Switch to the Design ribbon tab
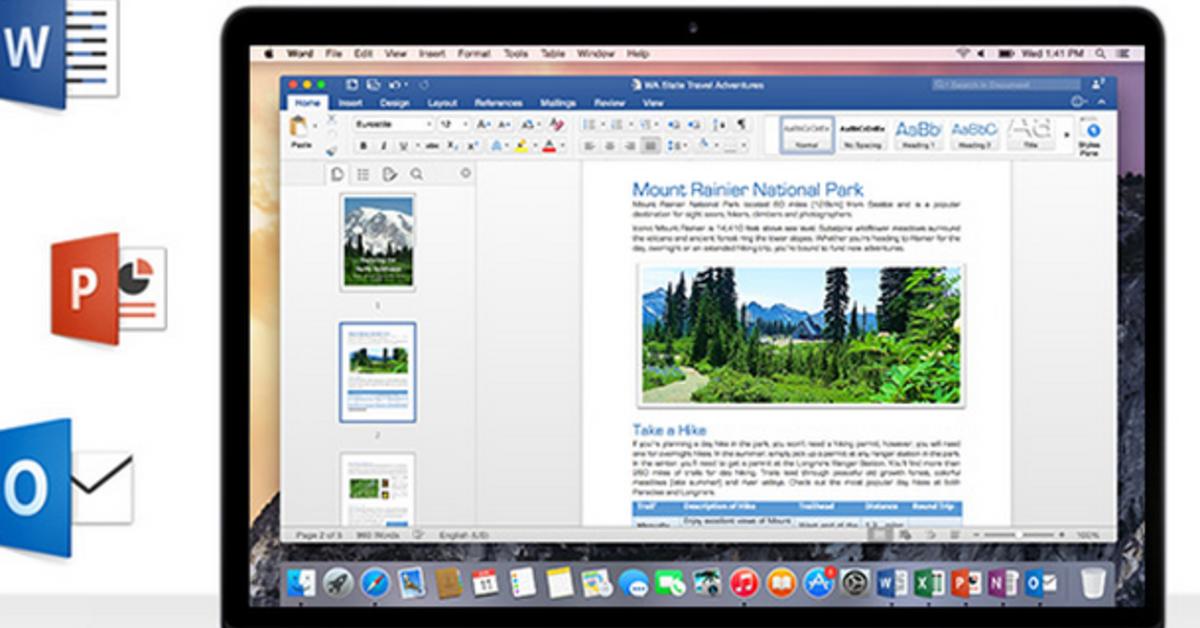Image resolution: width=1200 pixels, height=628 pixels. click(394, 103)
